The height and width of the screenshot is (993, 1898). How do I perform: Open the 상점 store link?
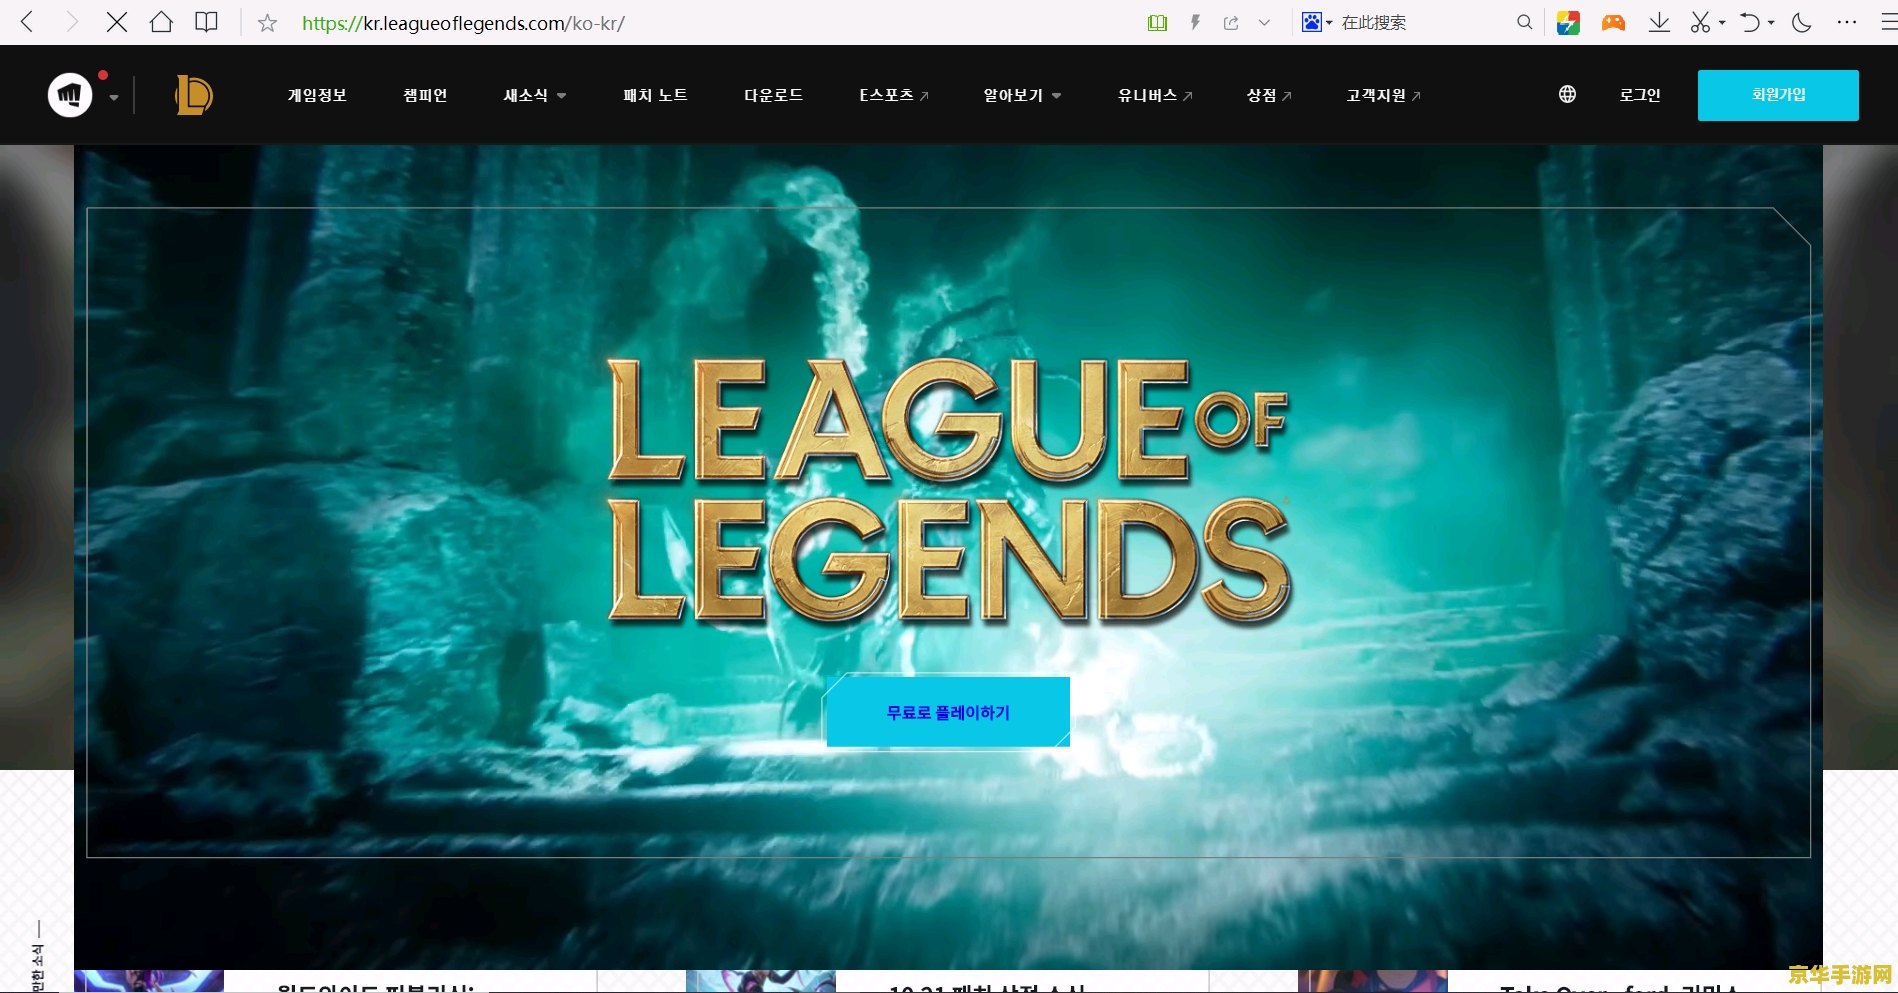pyautogui.click(x=1269, y=95)
